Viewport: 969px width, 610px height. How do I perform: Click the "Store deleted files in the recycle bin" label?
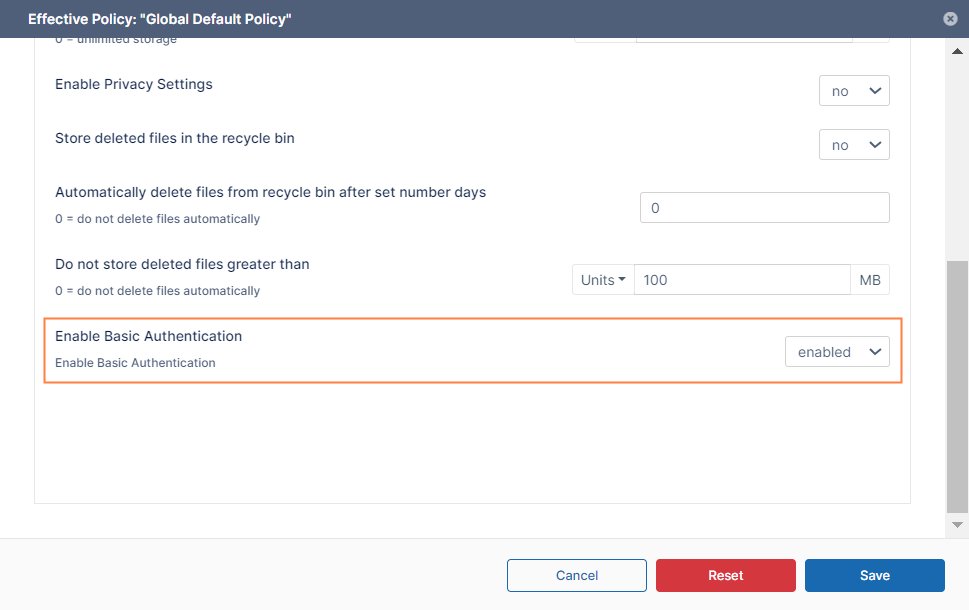(175, 138)
